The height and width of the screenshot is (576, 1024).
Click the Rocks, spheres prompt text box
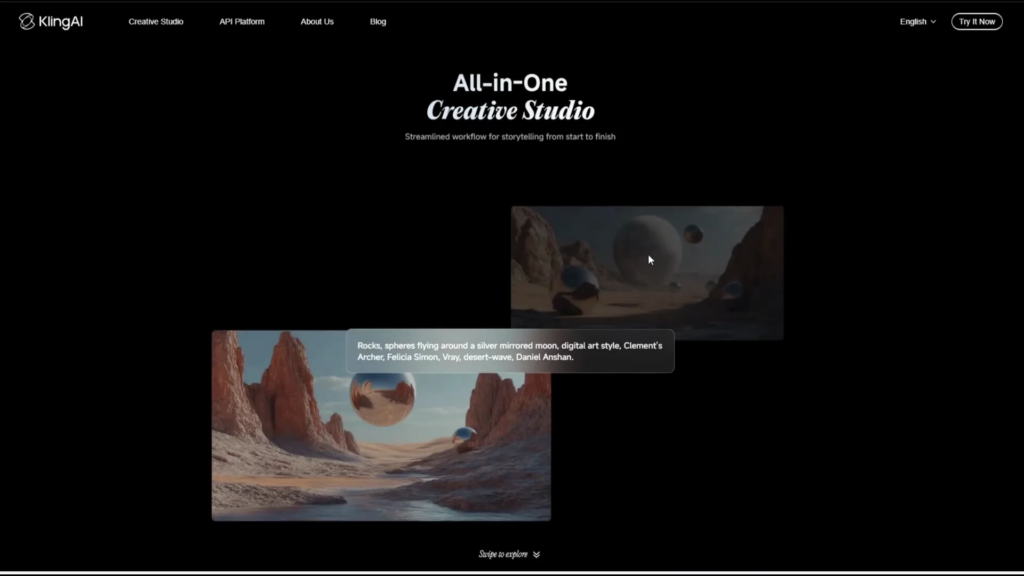pyautogui.click(x=510, y=351)
